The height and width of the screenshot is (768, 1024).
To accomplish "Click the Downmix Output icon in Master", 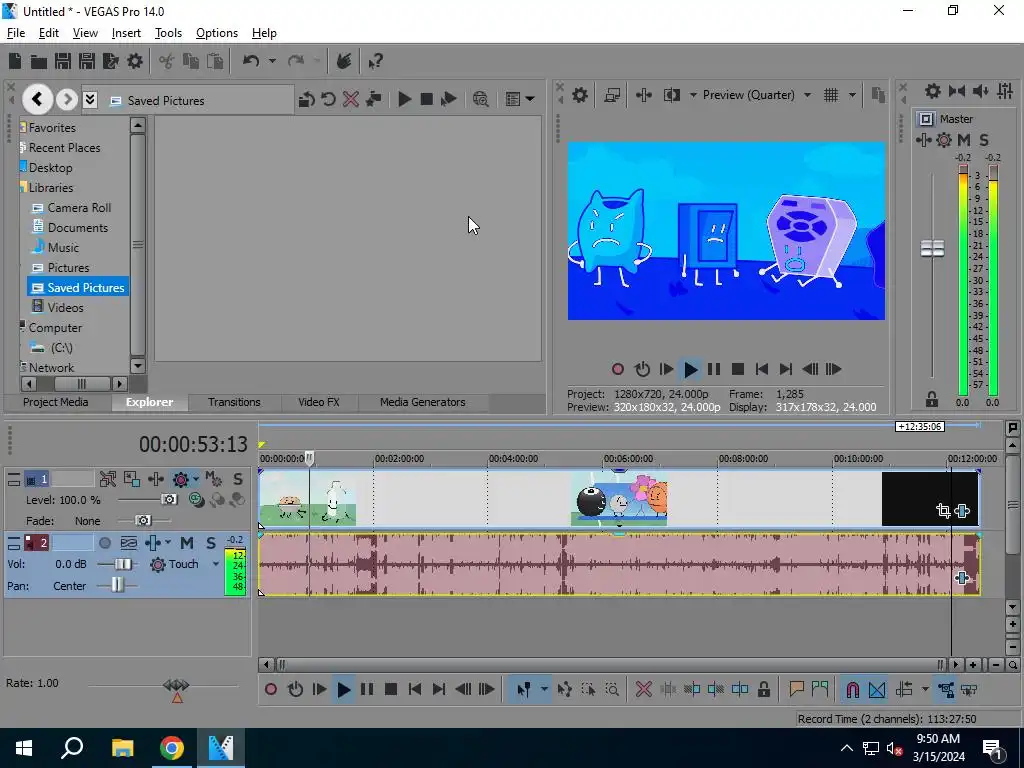I will click(x=957, y=91).
